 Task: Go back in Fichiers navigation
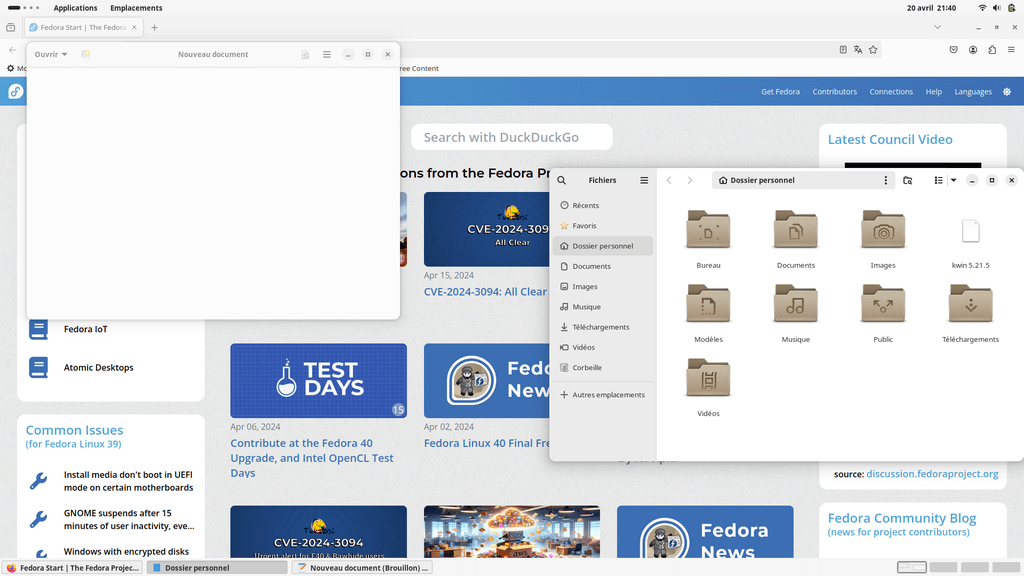669,180
